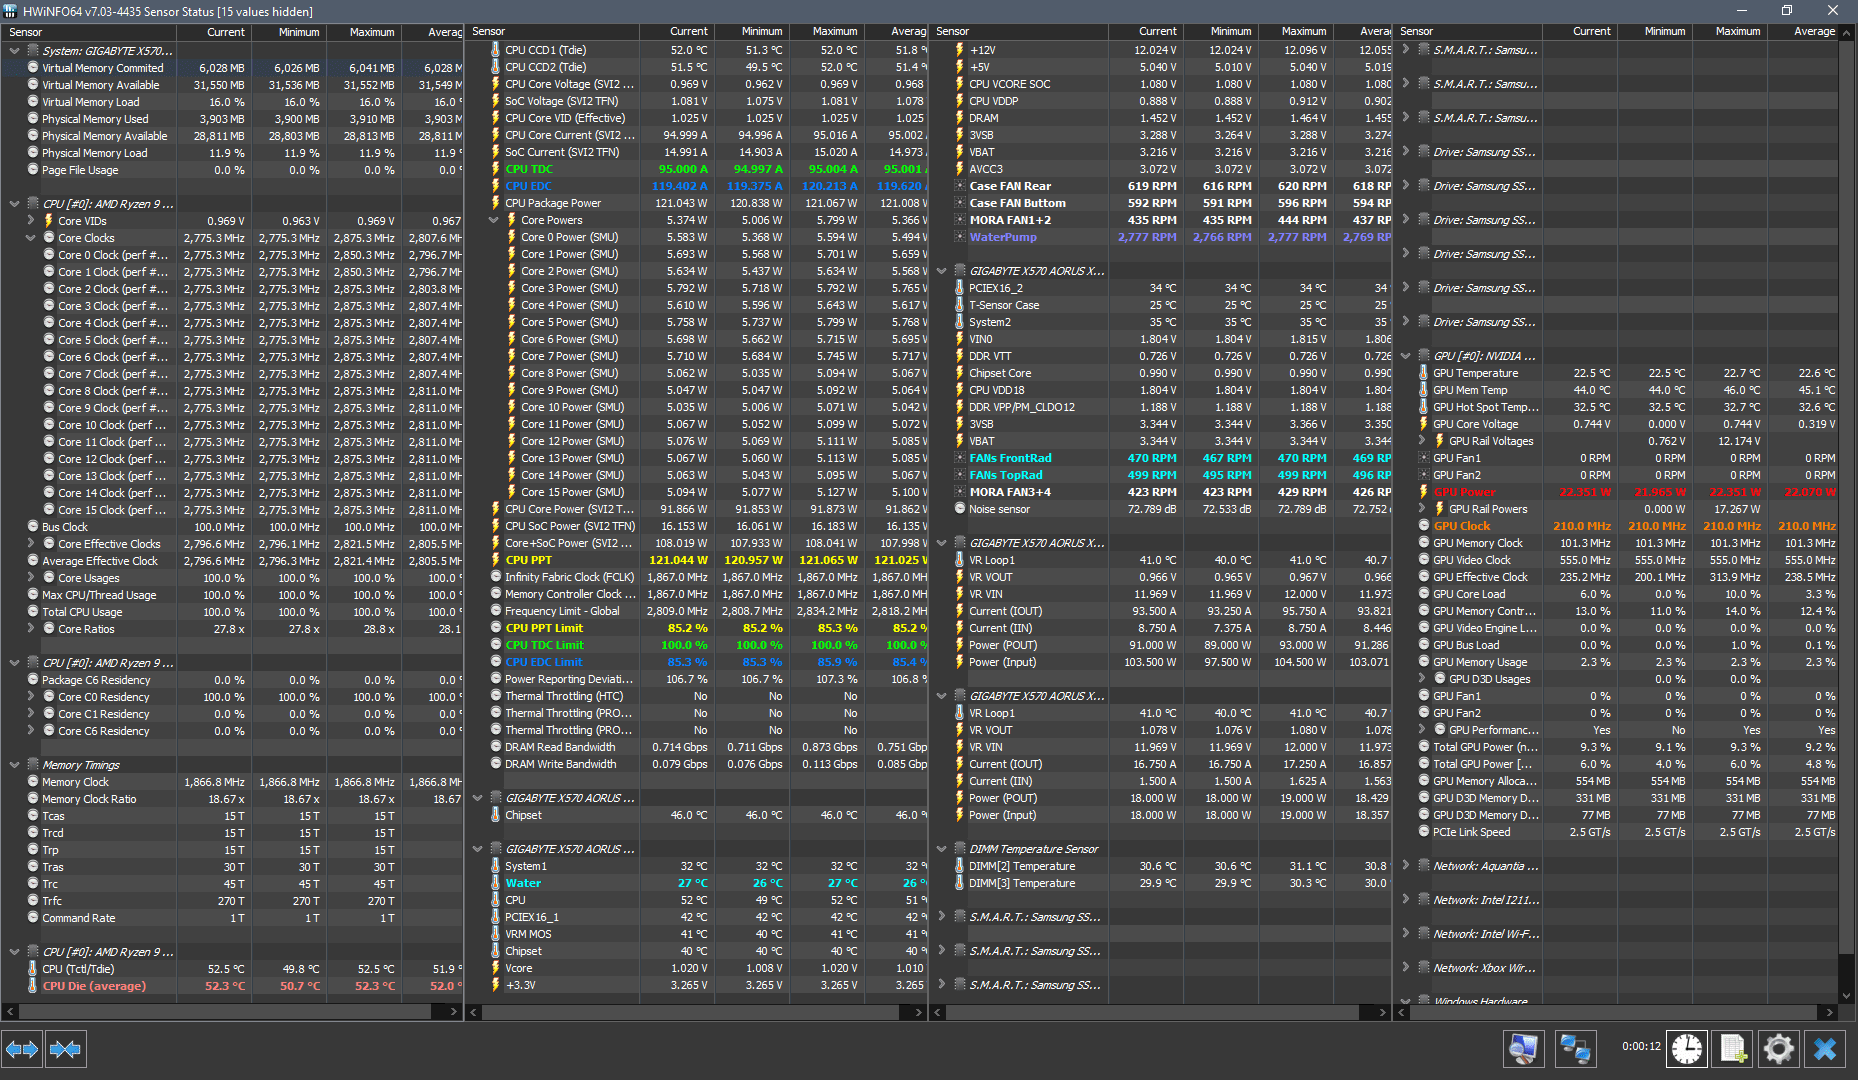Reset the min/max values with the clock
This screenshot has height=1080, width=1858.
point(1687,1048)
